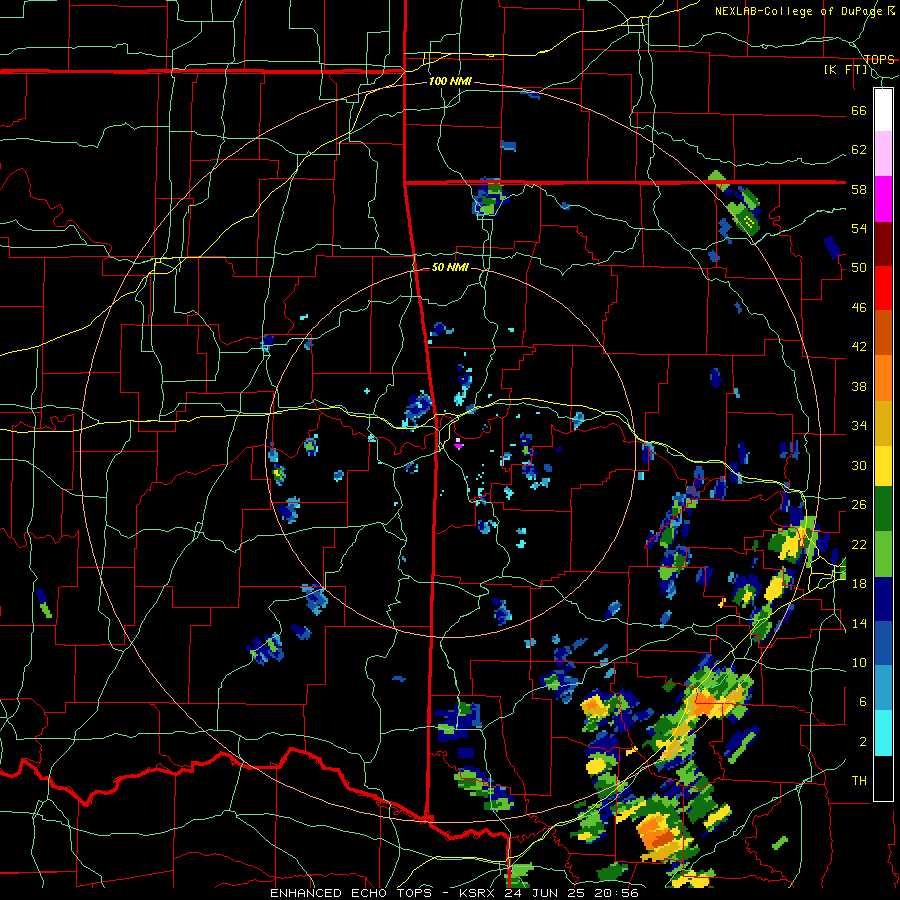The width and height of the screenshot is (900, 900).
Task: Click the cyan swatch in the legend
Action: 883,732
